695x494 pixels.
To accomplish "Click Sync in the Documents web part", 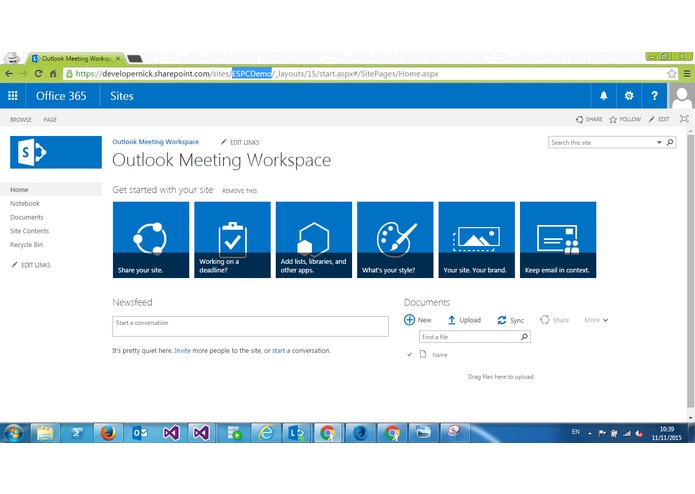I will (511, 320).
